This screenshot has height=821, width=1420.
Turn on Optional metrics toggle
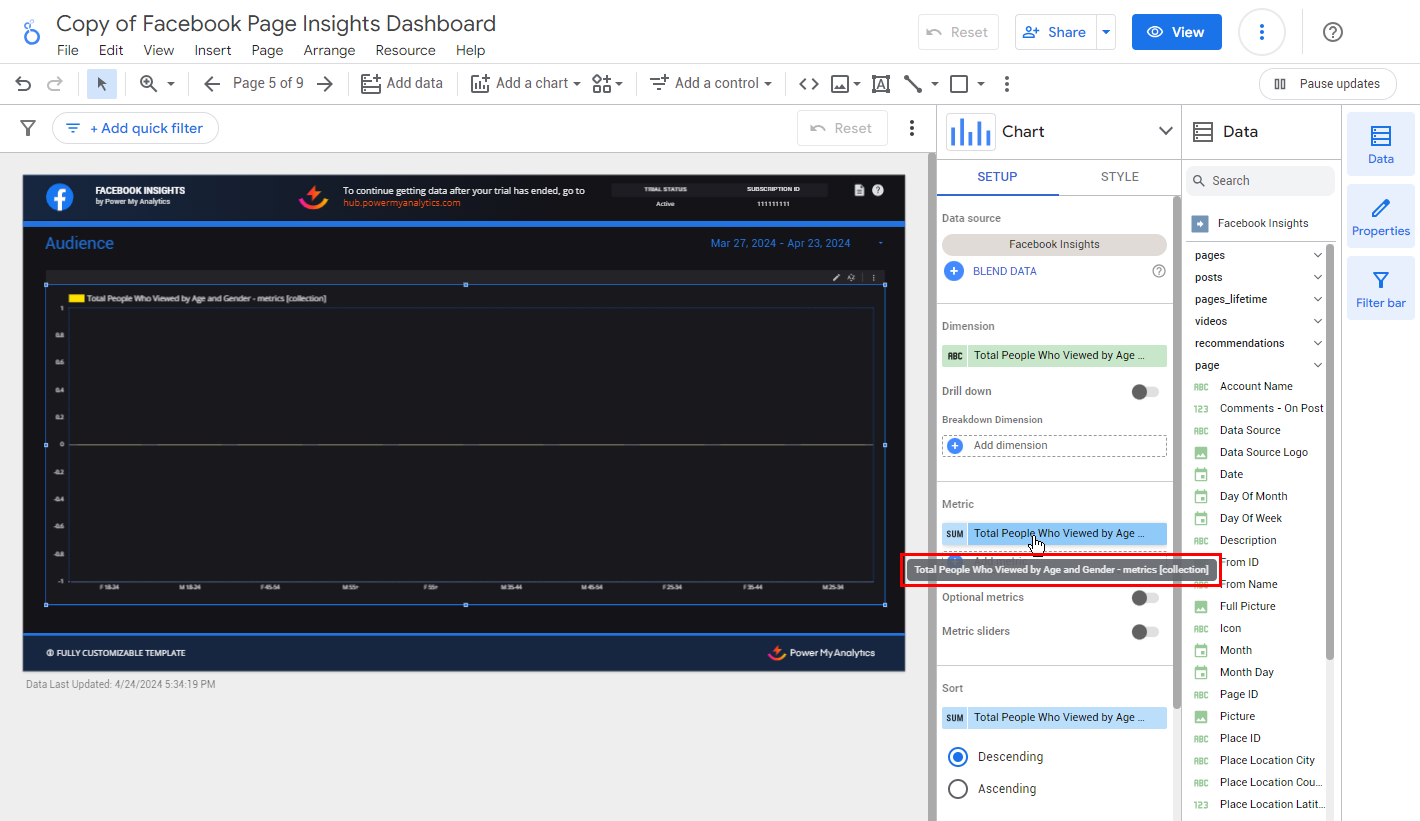1144,598
